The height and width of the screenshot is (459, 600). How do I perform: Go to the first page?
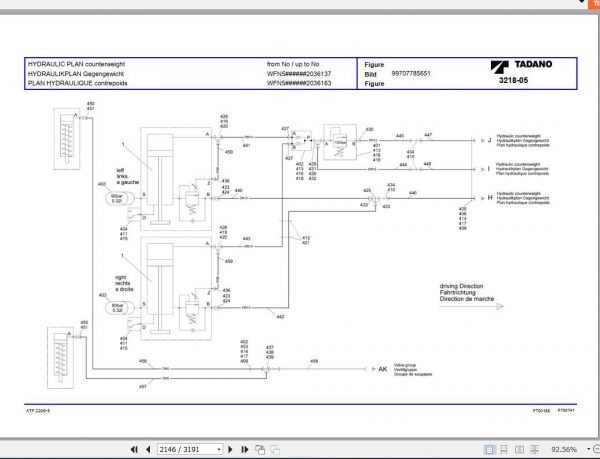[x=134, y=449]
